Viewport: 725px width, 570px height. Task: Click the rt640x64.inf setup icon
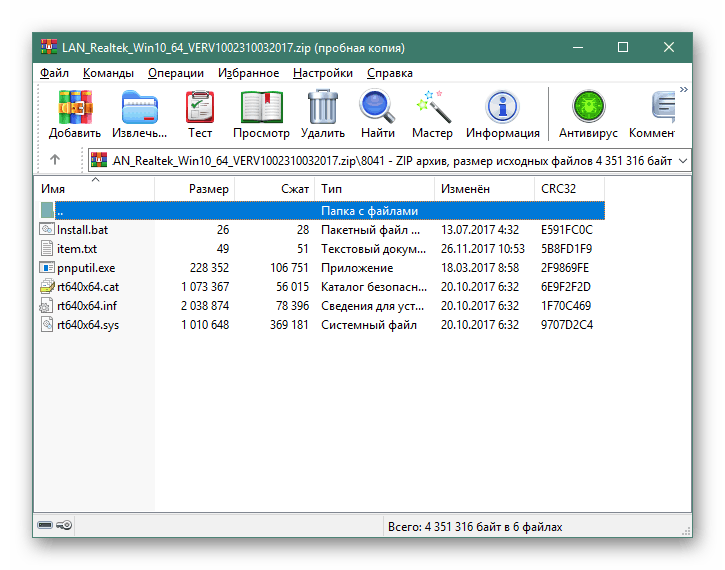click(47, 306)
